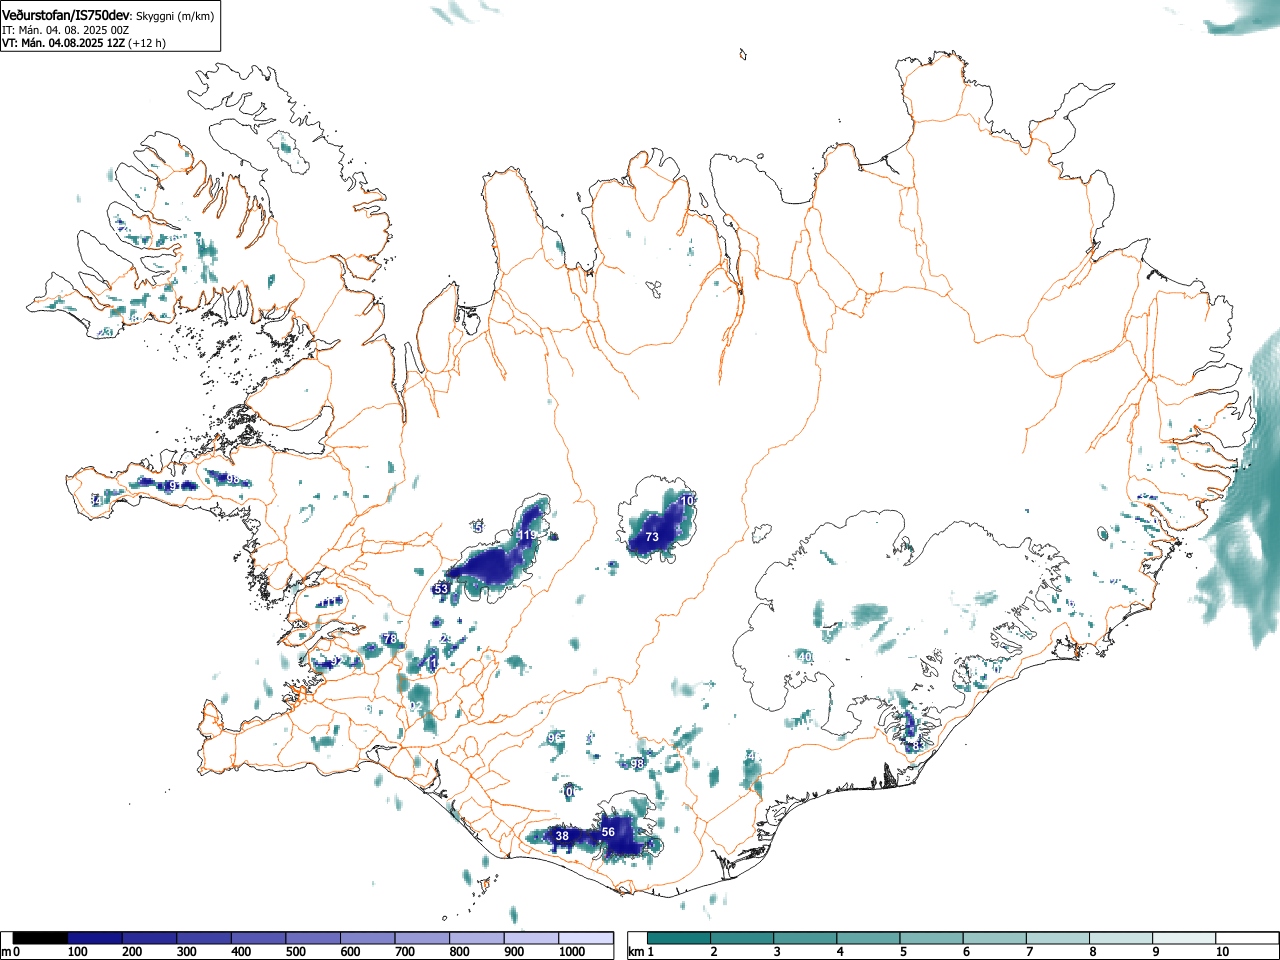Click the '23' value in the Westfjords
1280x960 pixels.
coord(106,332)
